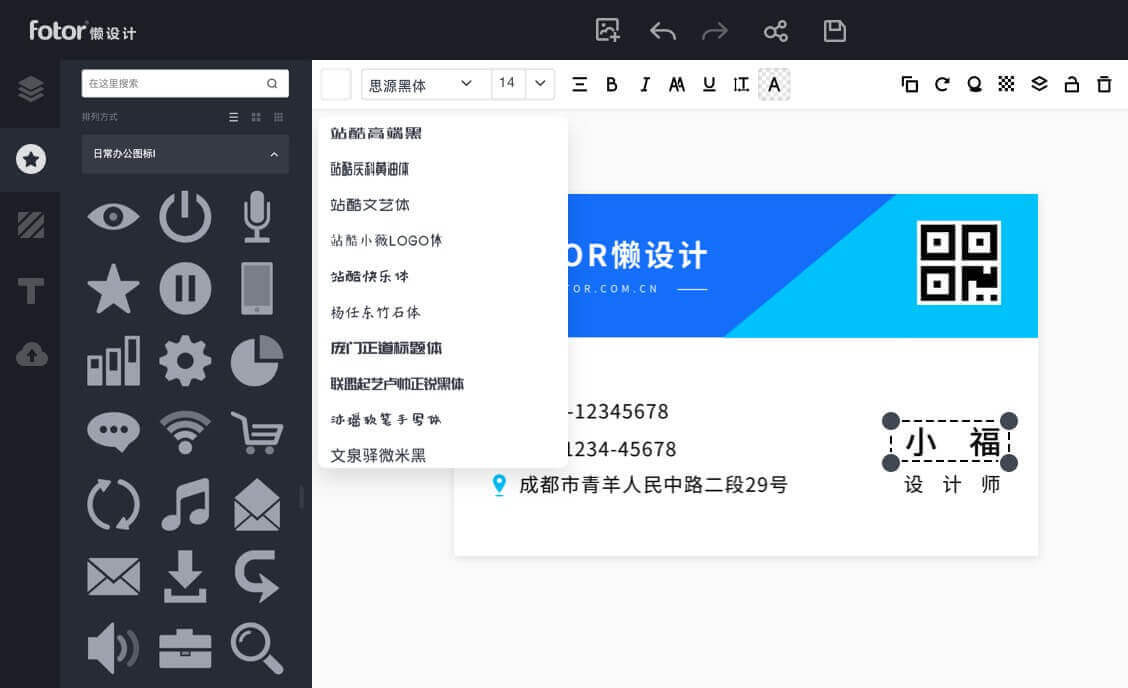This screenshot has width=1128, height=688.
Task: Toggle bold formatting on the text
Action: (x=612, y=84)
